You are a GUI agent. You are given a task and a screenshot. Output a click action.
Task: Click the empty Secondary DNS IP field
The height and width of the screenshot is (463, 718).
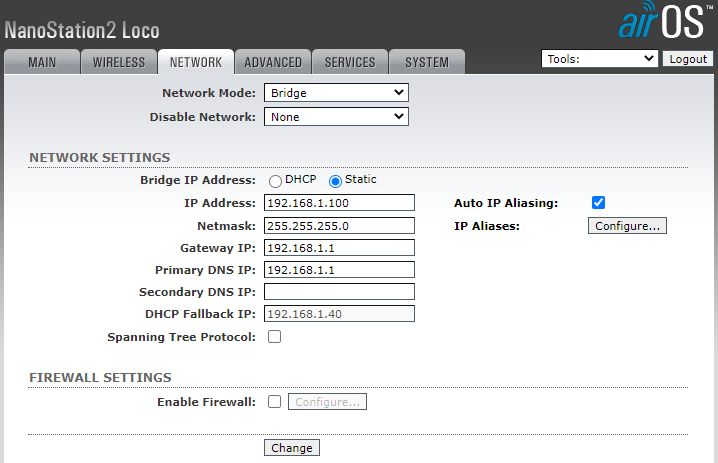click(x=339, y=292)
